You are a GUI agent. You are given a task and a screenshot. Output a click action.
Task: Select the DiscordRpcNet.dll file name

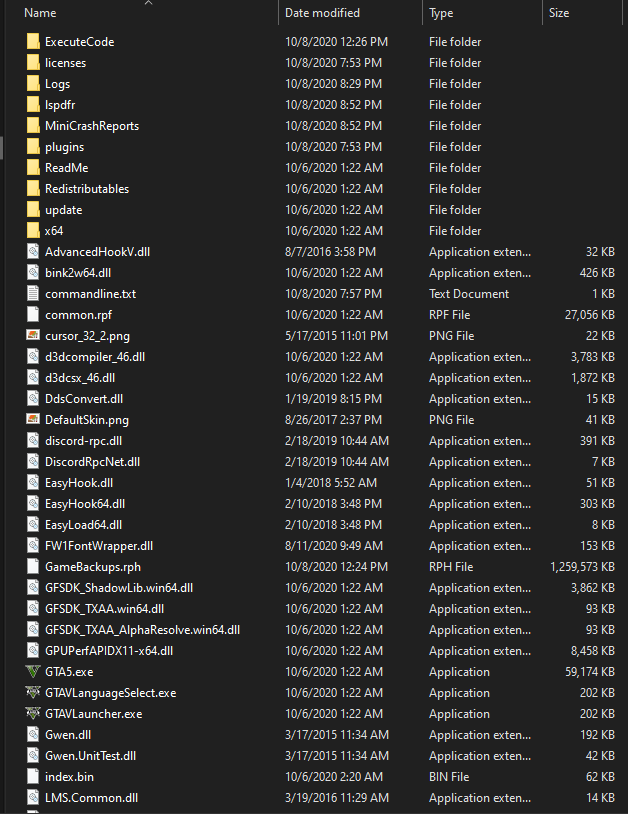pyautogui.click(x=92, y=462)
